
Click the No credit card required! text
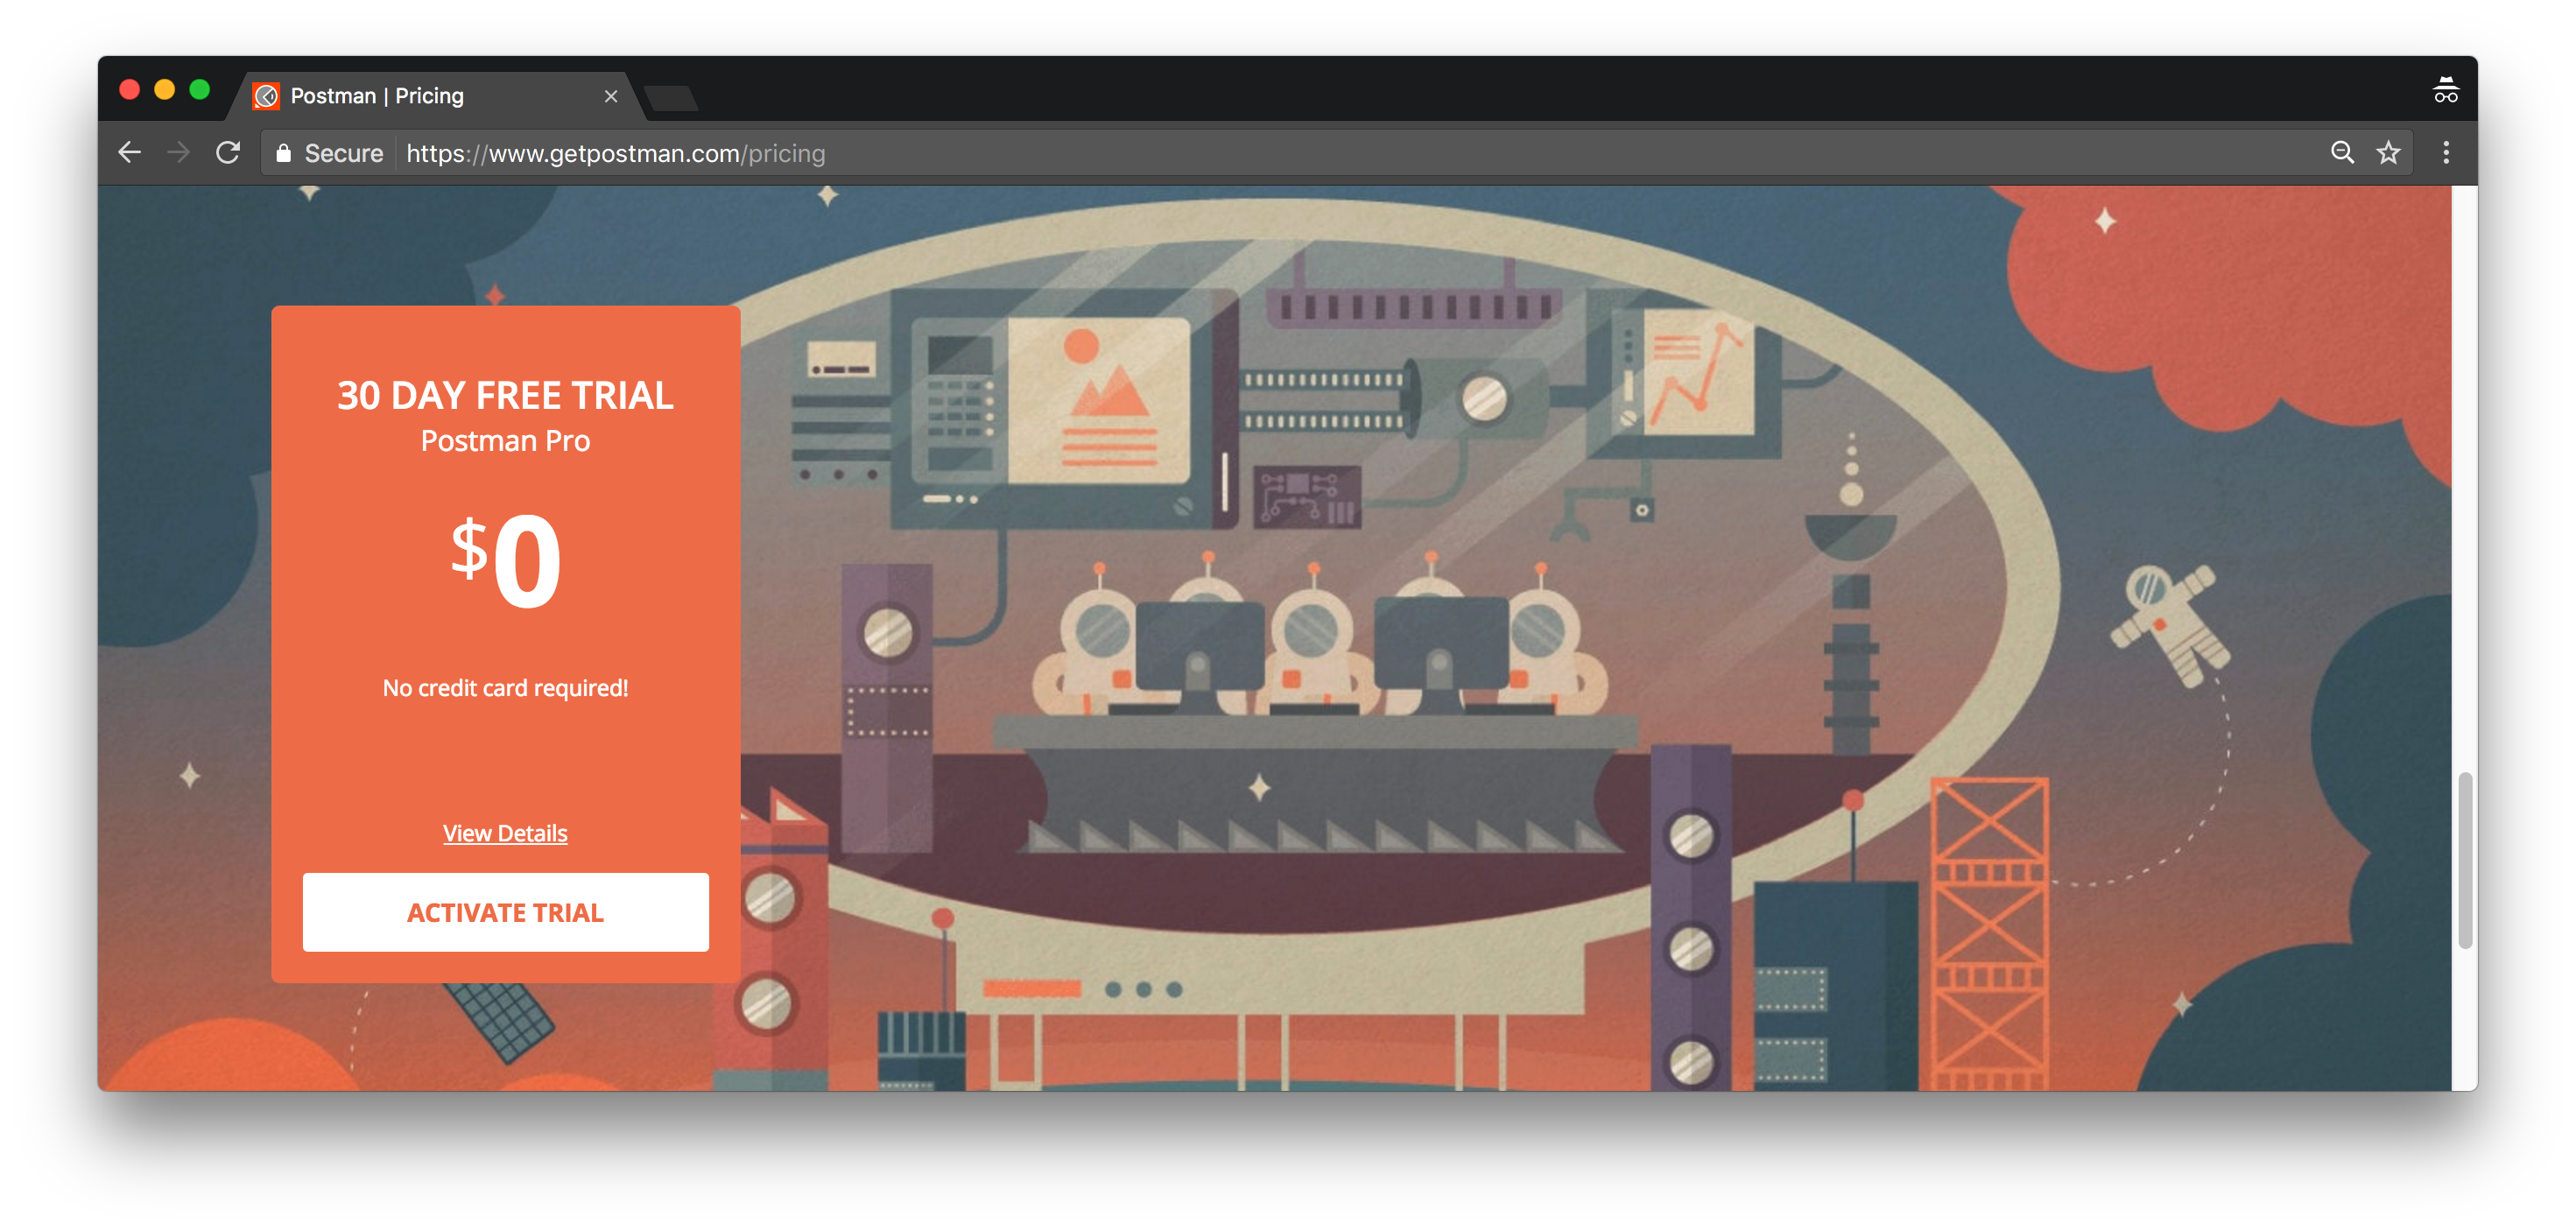[505, 688]
